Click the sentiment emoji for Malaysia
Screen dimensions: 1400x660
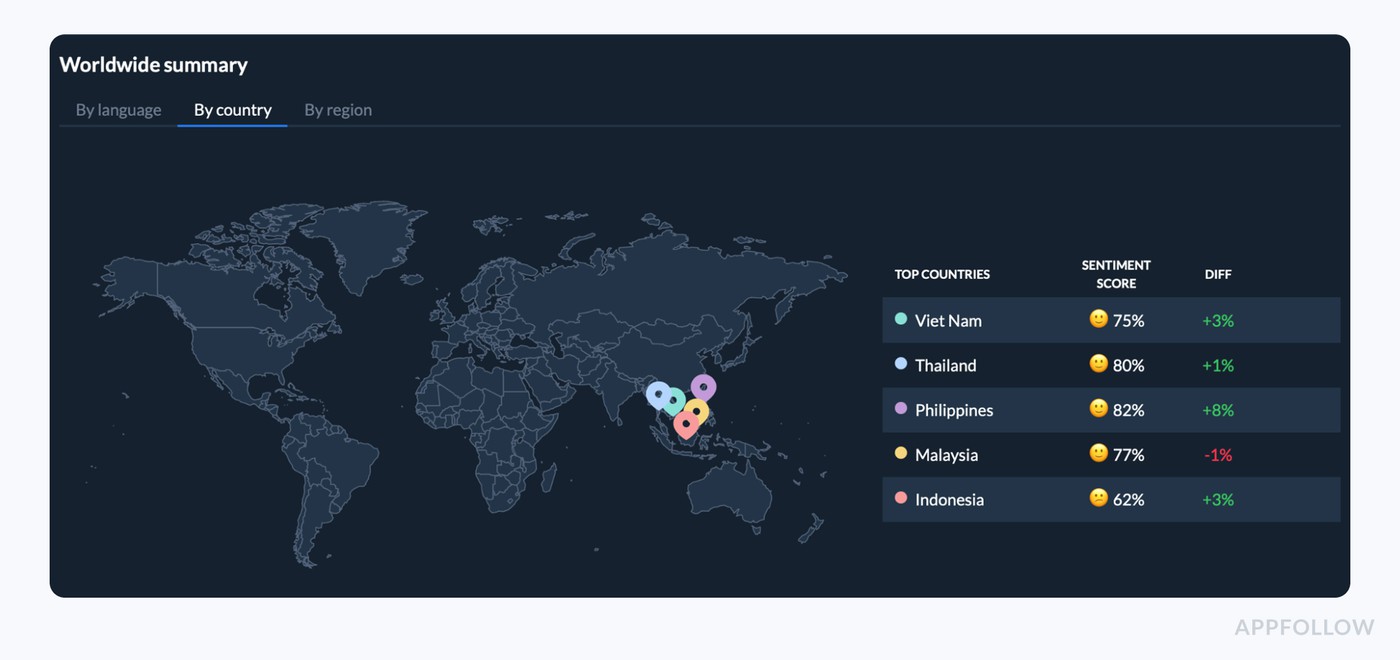(1097, 454)
